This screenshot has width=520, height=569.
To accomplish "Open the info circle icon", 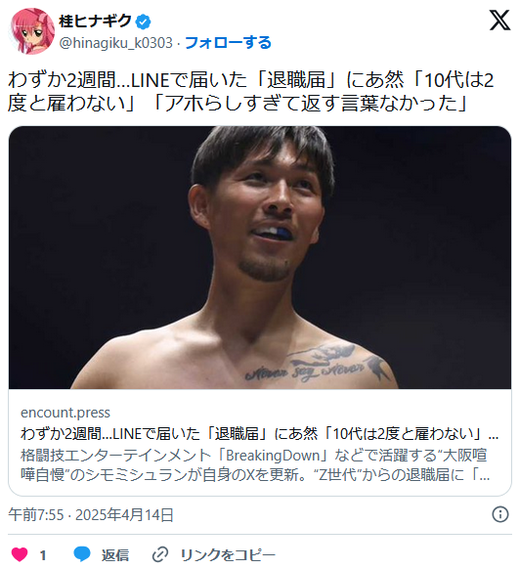I will 500,514.
